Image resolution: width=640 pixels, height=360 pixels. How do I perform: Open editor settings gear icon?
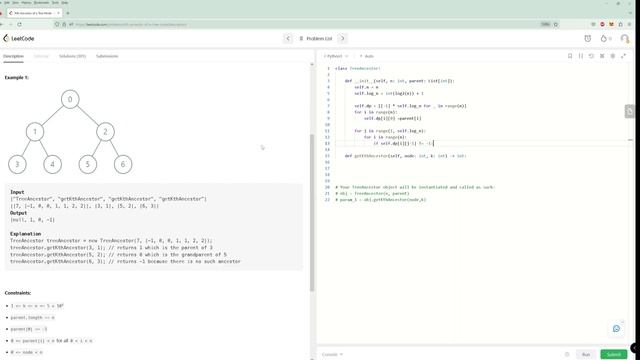click(x=613, y=56)
